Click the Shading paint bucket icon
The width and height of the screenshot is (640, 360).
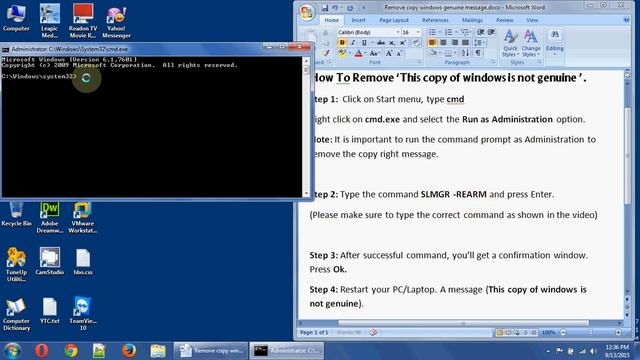click(x=433, y=53)
